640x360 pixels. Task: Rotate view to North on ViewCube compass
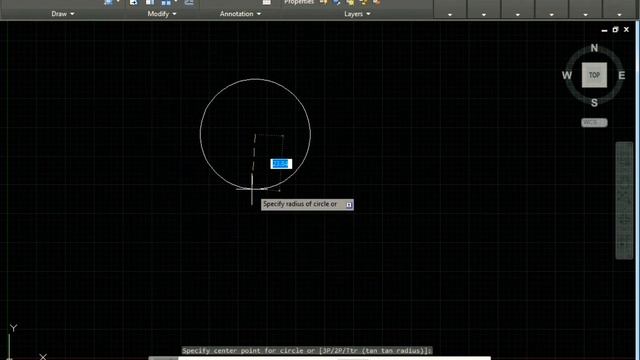click(594, 48)
